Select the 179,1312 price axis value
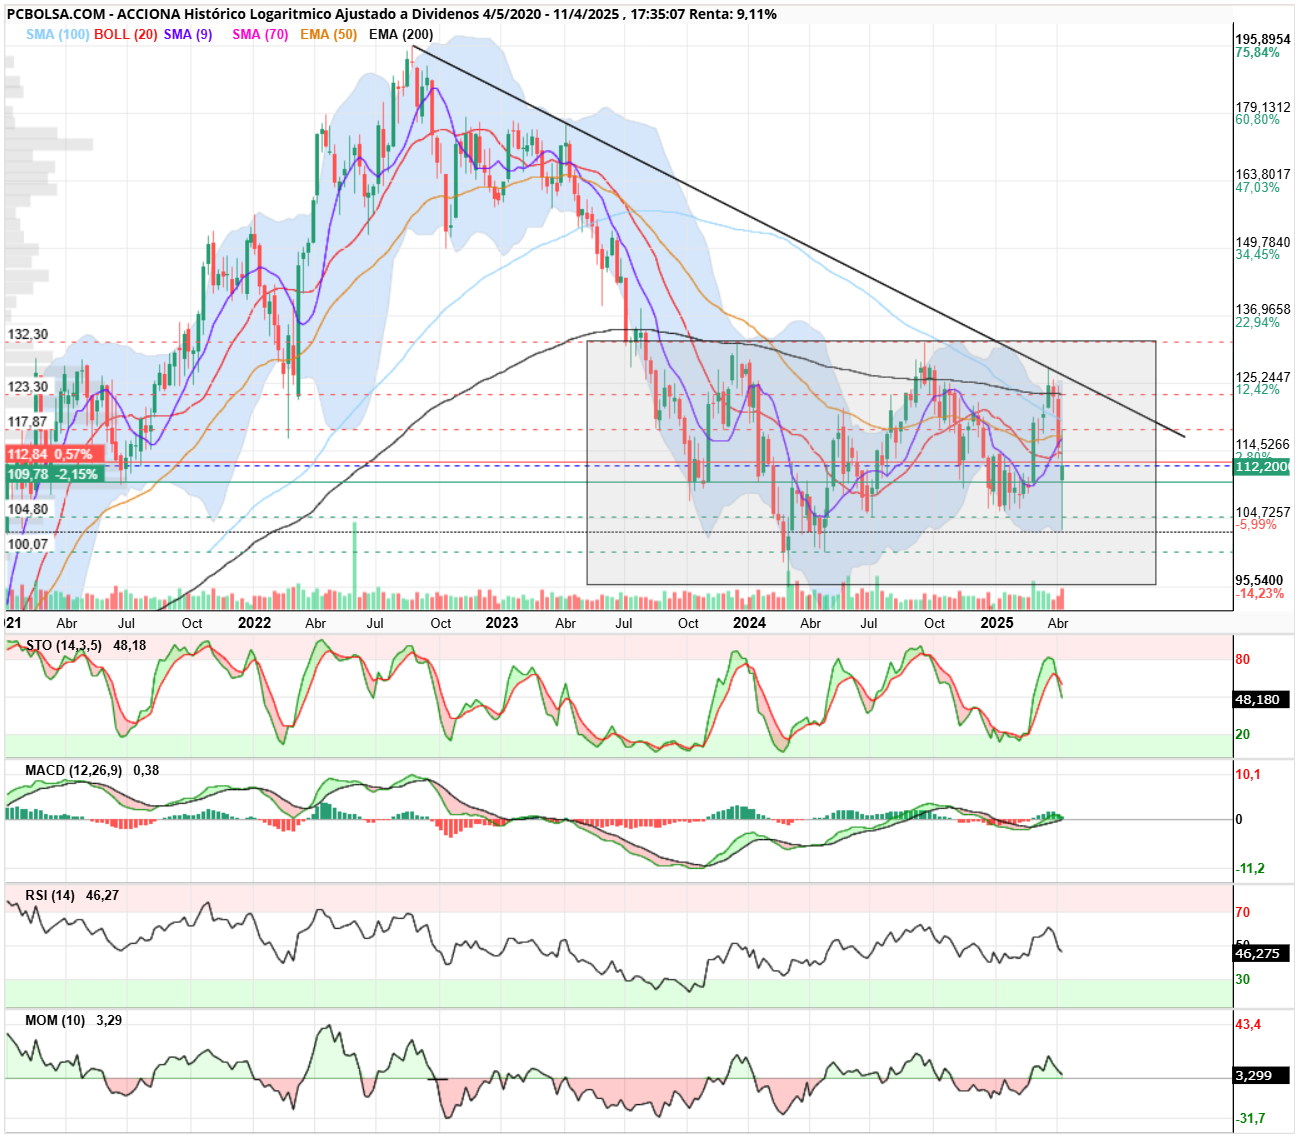 (x=1263, y=107)
